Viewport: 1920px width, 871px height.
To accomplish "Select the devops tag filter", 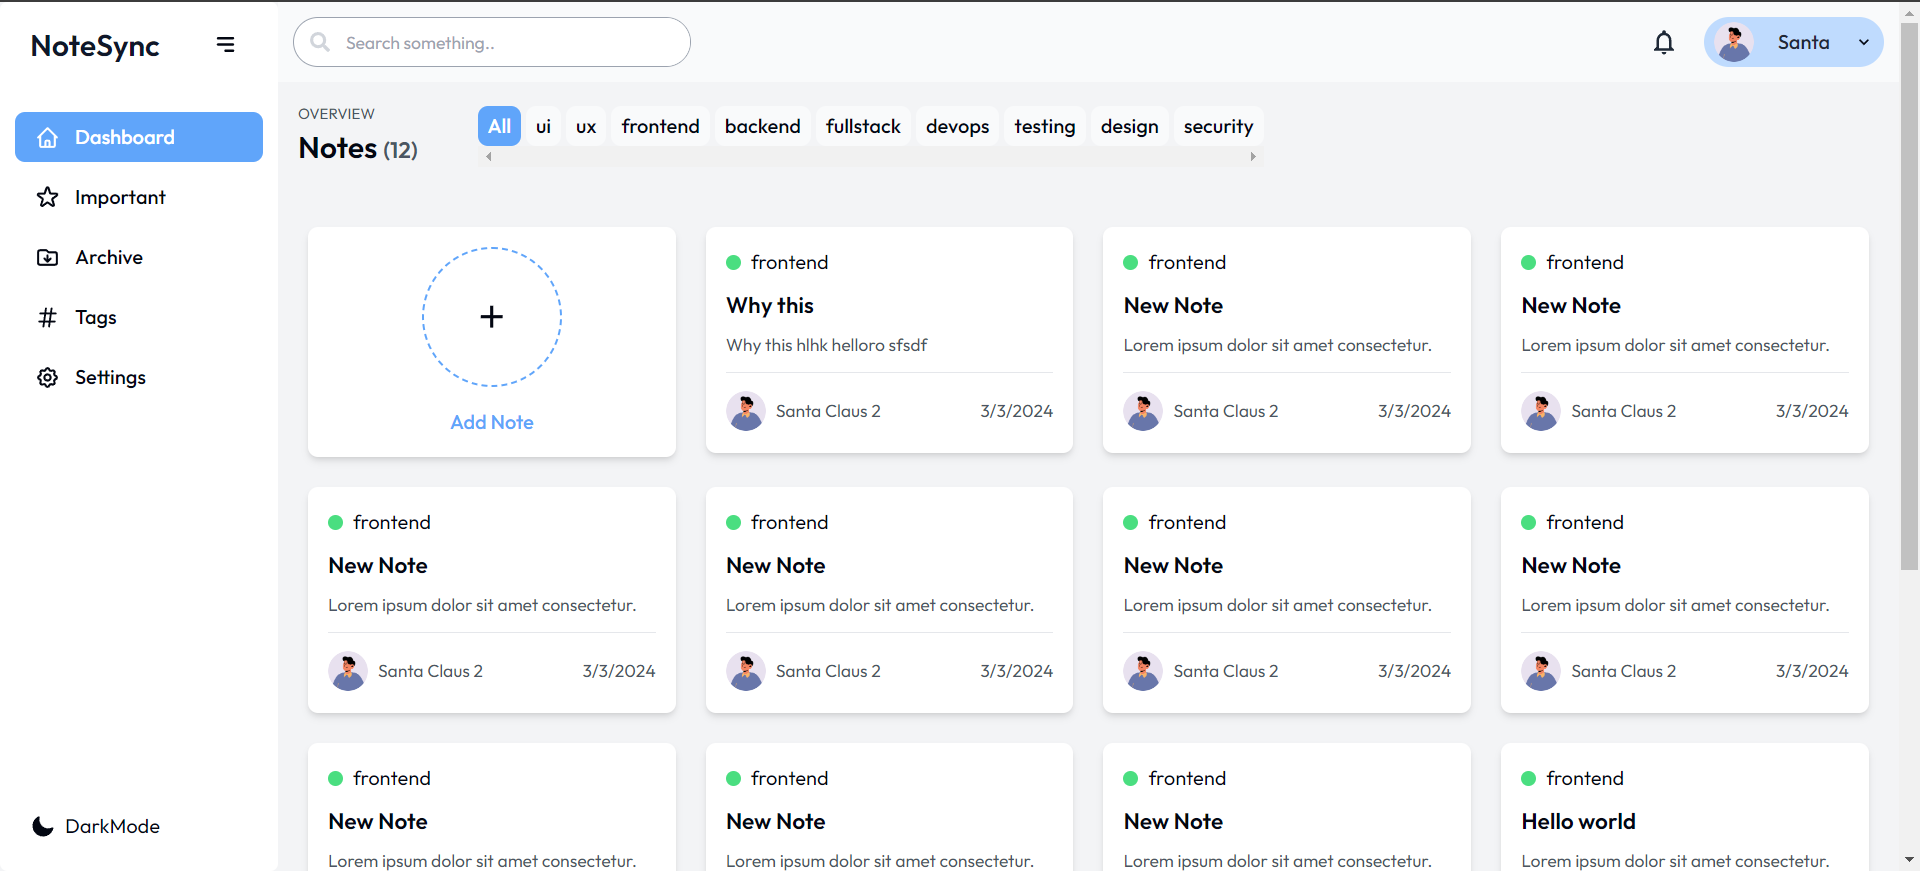I will (957, 126).
